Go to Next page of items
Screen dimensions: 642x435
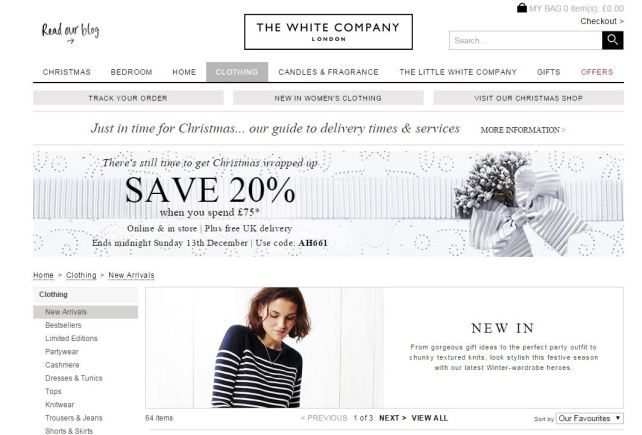(x=392, y=418)
